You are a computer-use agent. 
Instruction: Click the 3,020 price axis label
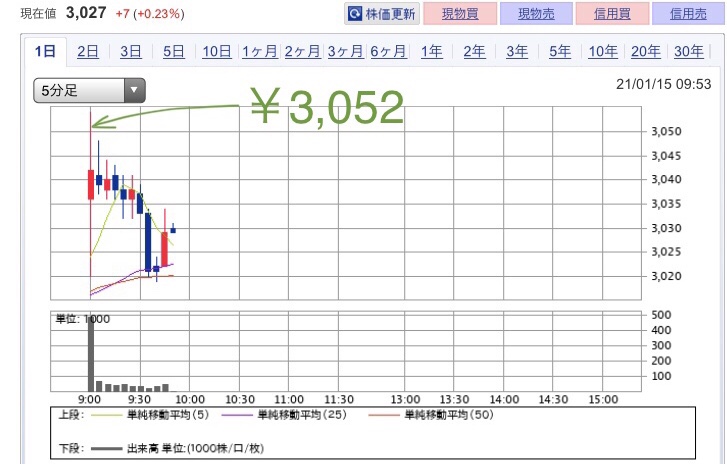coord(666,276)
